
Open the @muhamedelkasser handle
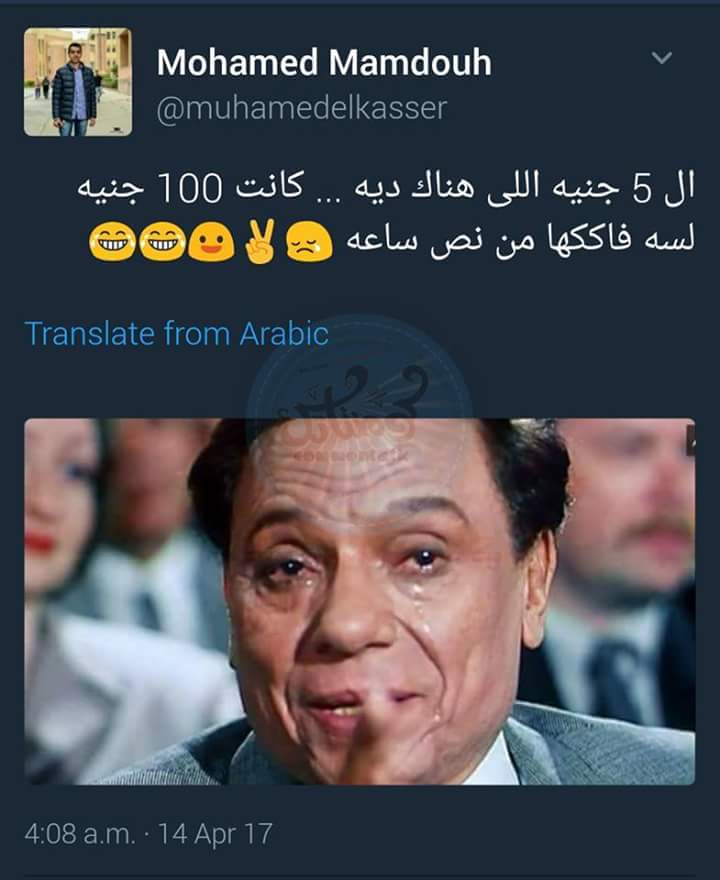302,108
